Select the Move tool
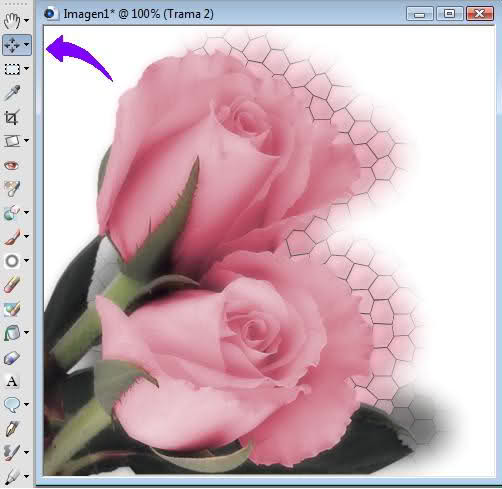 coord(12,44)
